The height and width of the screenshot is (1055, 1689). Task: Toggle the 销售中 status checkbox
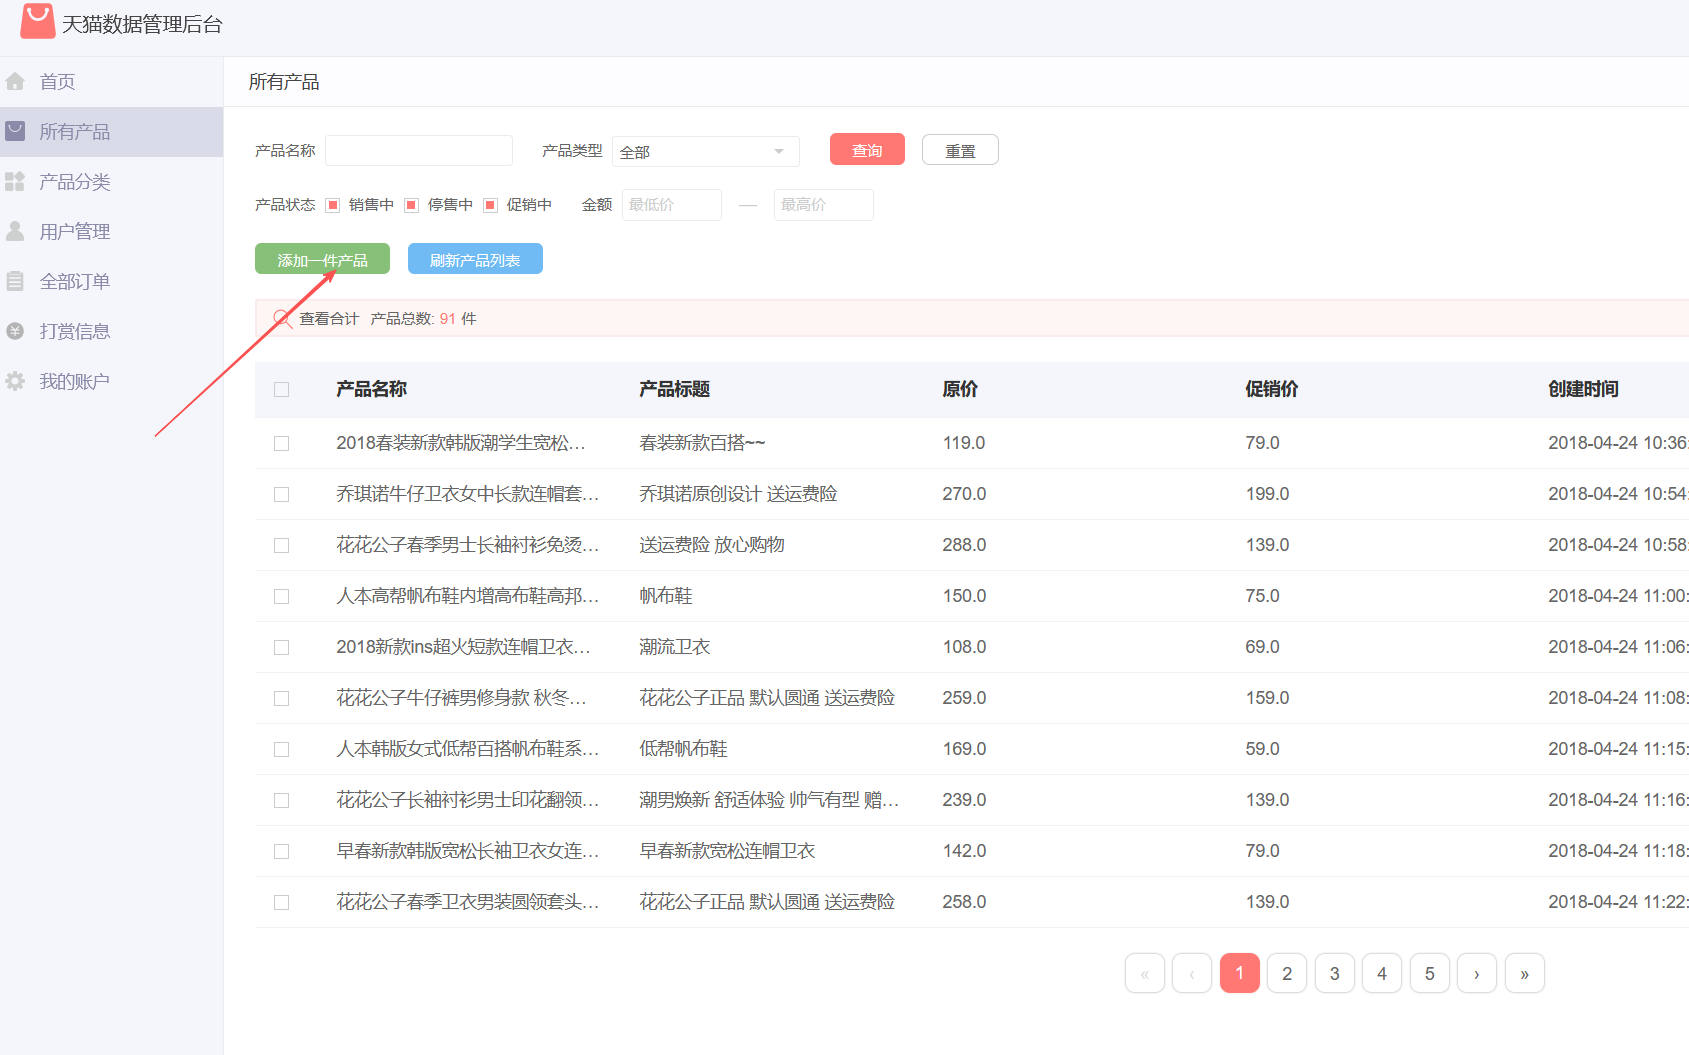(x=333, y=205)
